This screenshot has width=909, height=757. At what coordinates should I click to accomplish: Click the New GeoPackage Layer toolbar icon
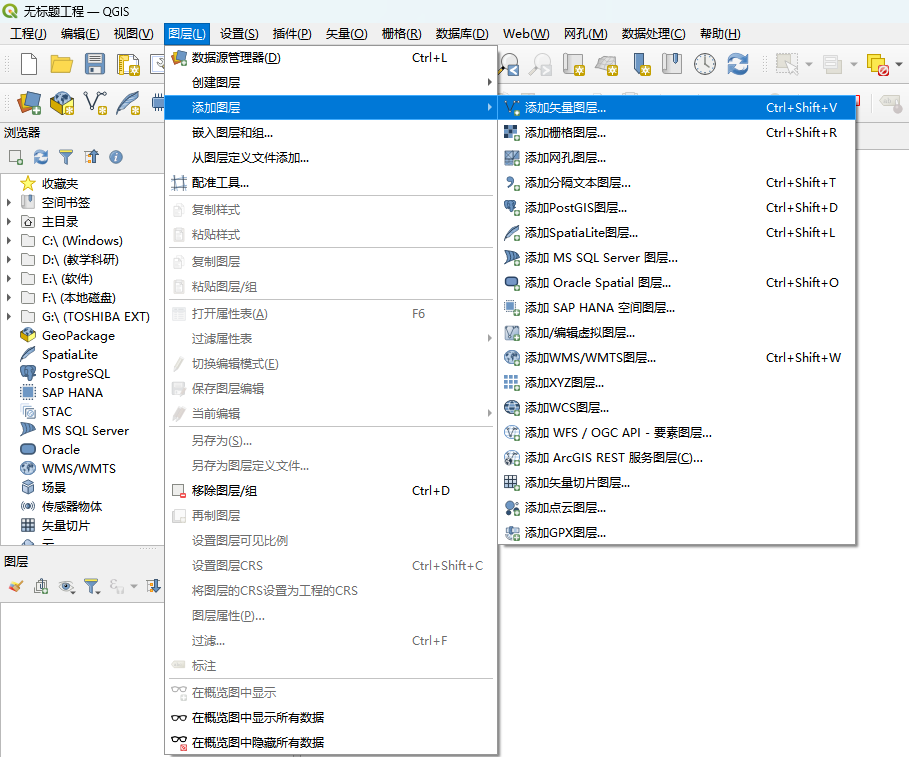[x=62, y=103]
